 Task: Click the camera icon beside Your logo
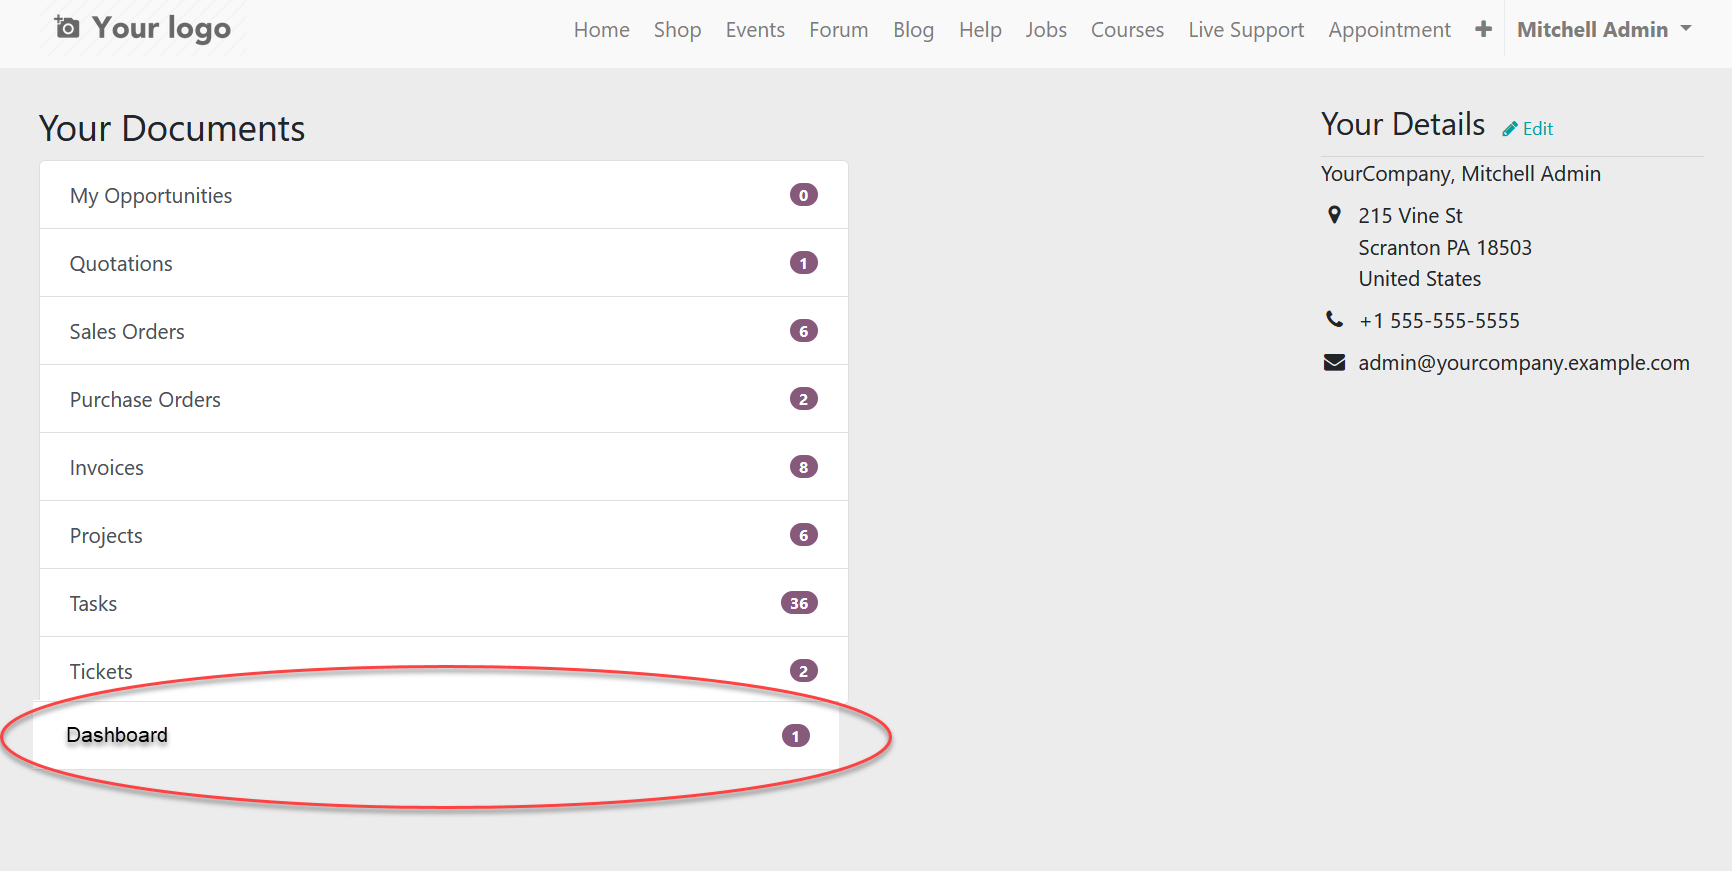coord(67,27)
